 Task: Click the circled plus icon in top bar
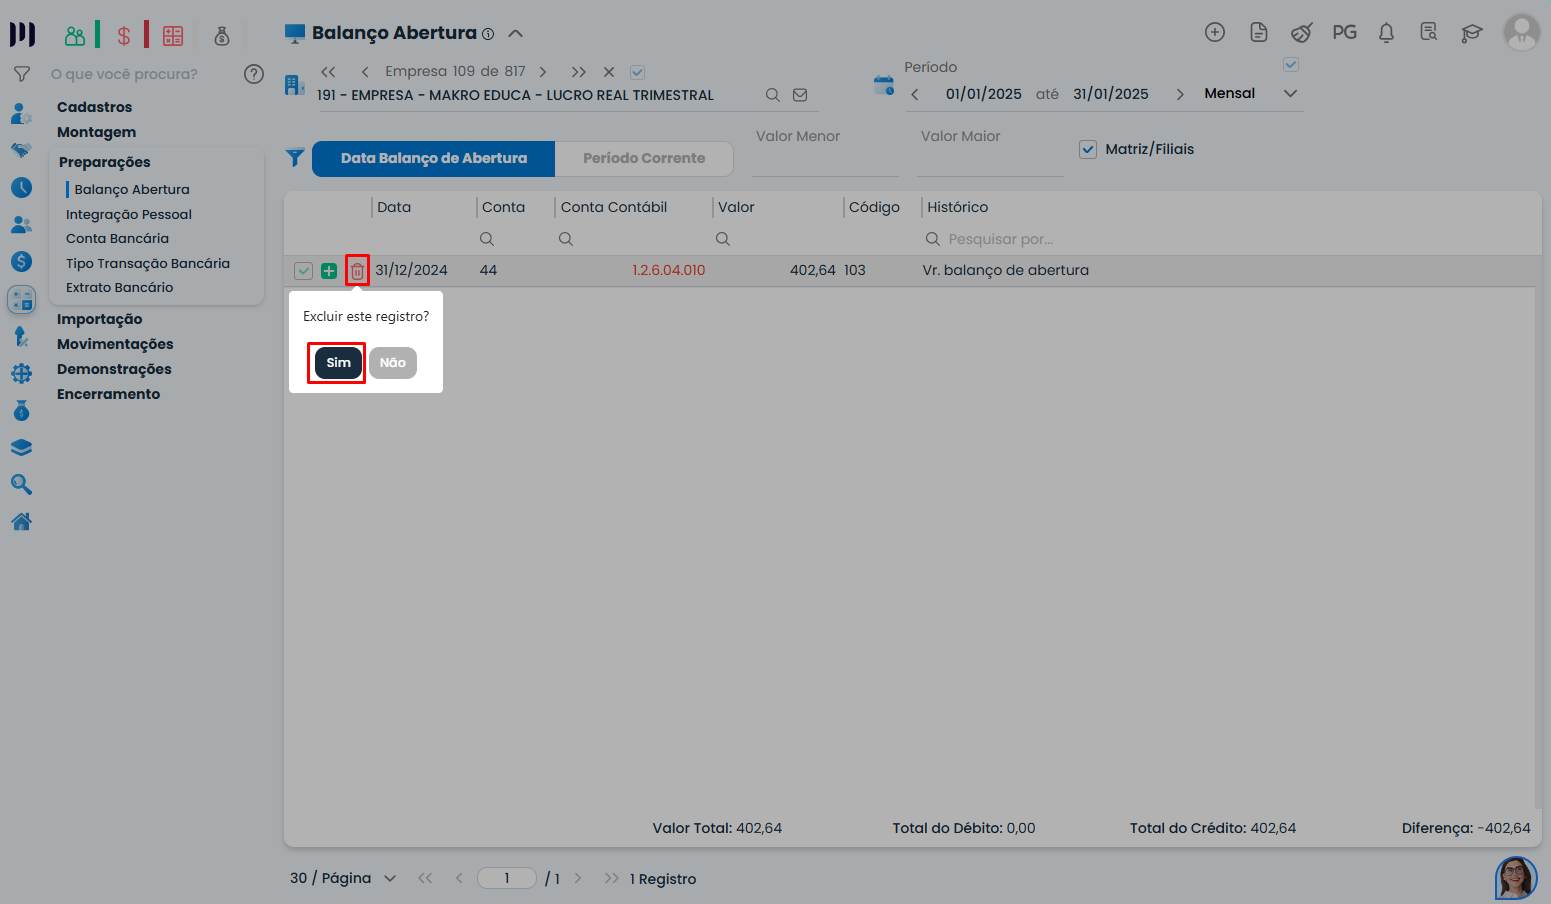1215,33
